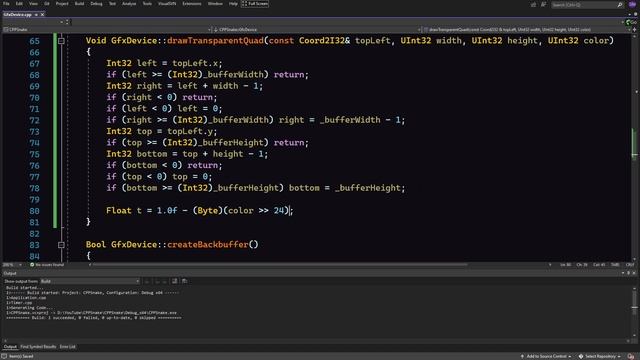Open the Extensions menu

[x=192, y=4]
